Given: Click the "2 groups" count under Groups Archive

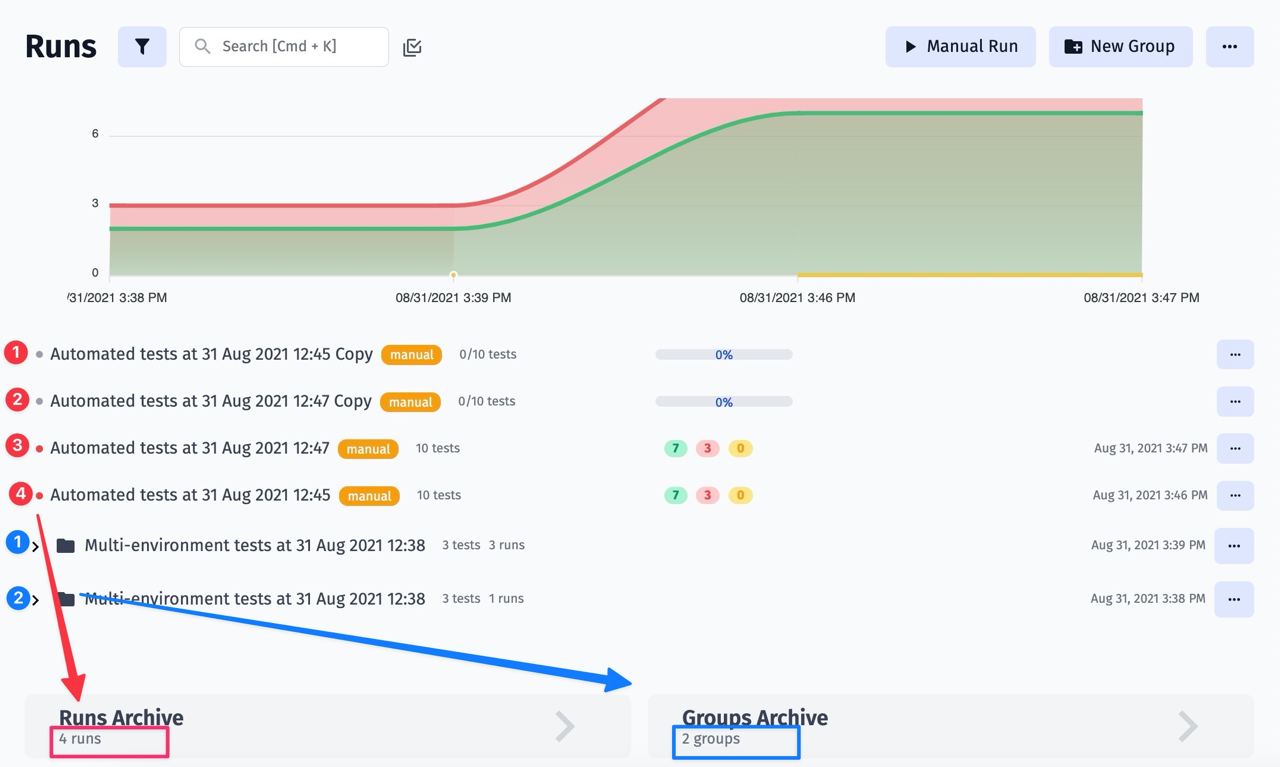Looking at the screenshot, I should [x=711, y=739].
